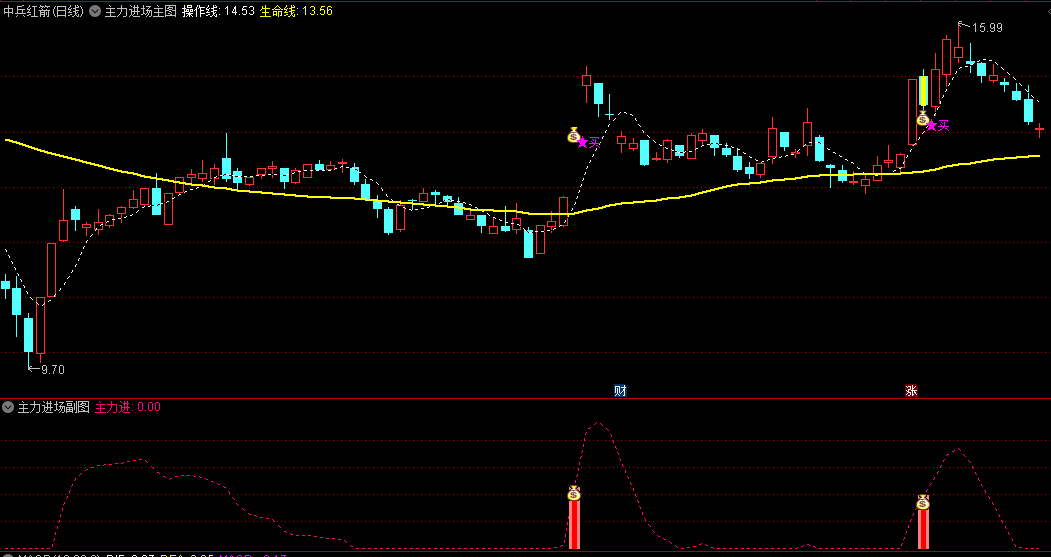Expand the dropdown before 主力进场副图 label
This screenshot has width=1051, height=557.
8,407
